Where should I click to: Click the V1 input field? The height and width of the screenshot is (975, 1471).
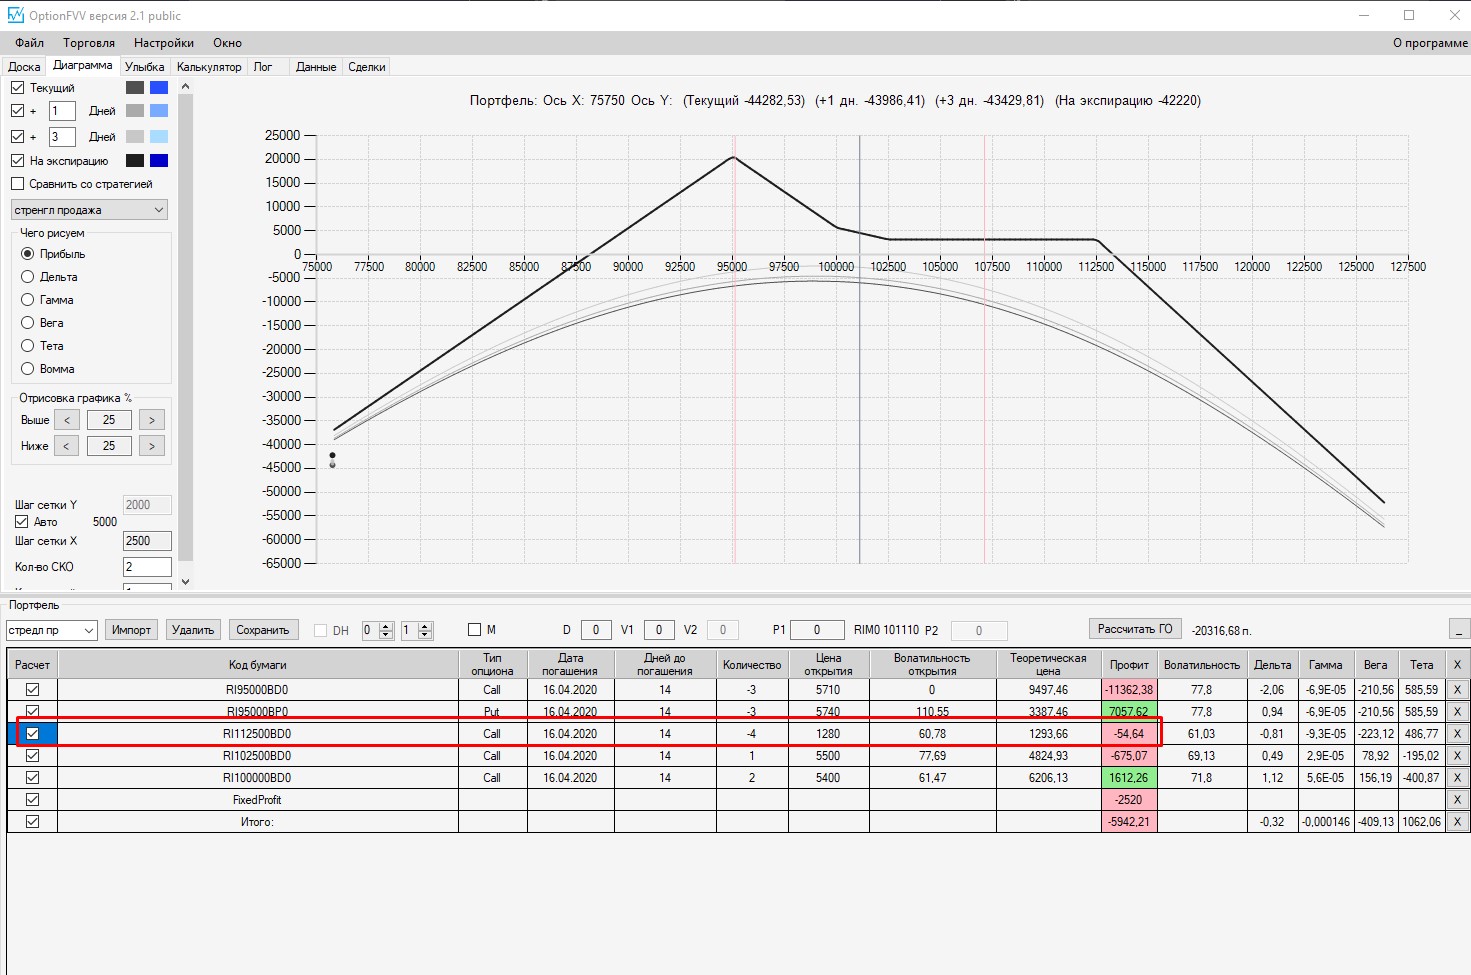click(x=659, y=630)
